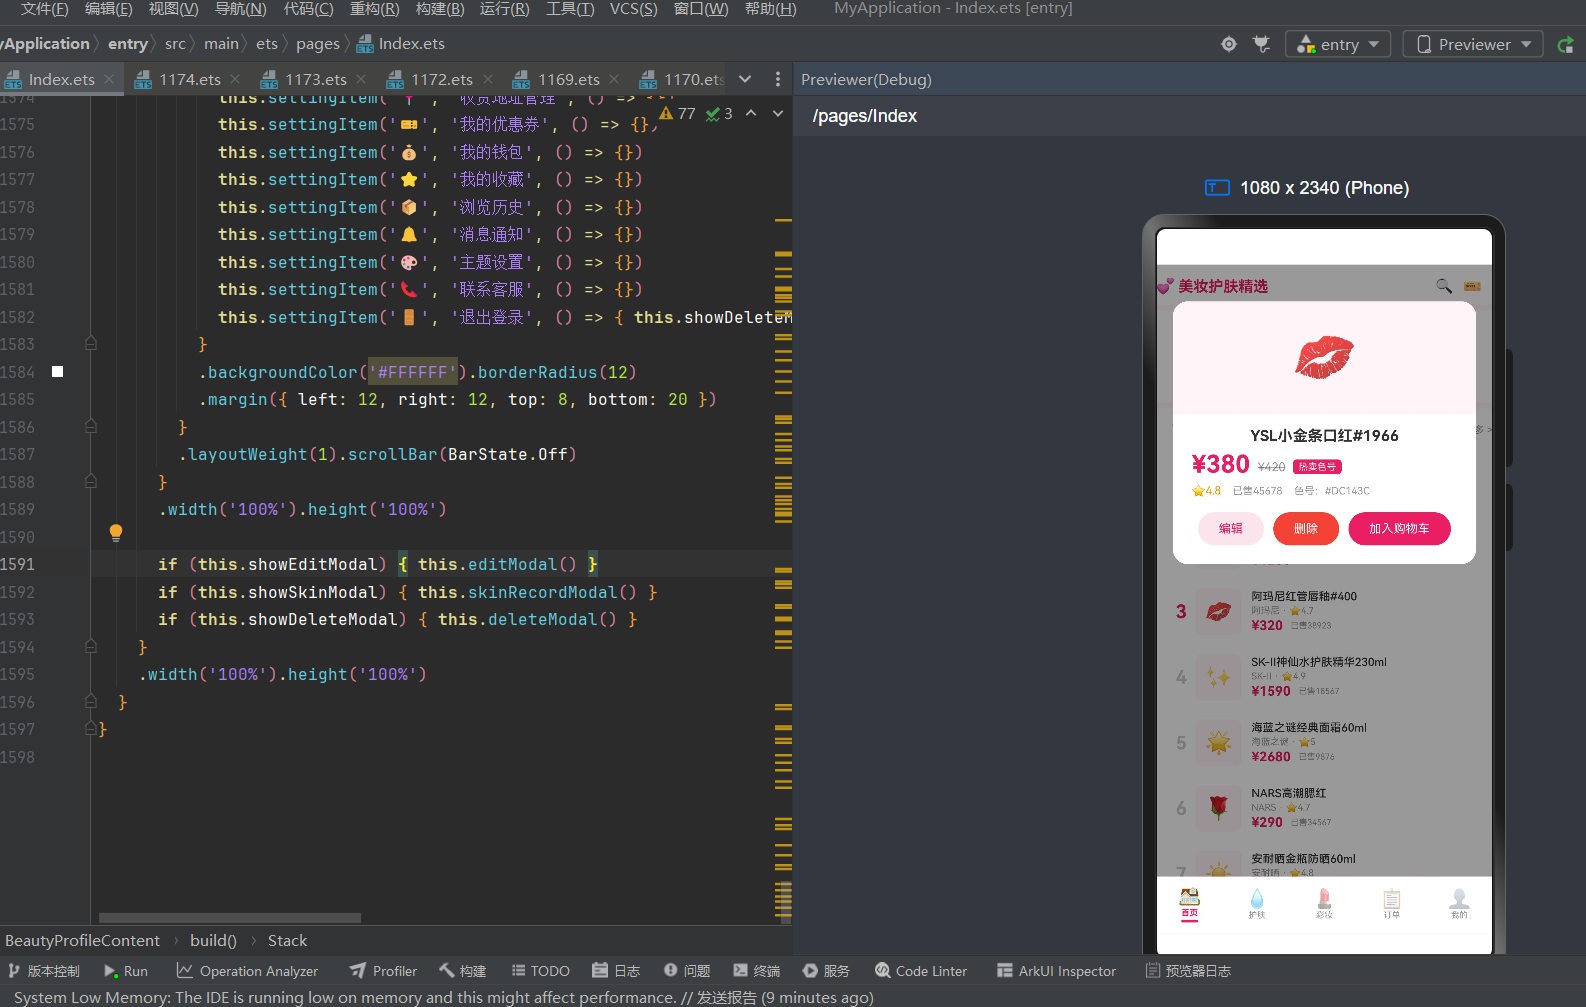Collapse the code fold marker at line 1583

coord(91,344)
